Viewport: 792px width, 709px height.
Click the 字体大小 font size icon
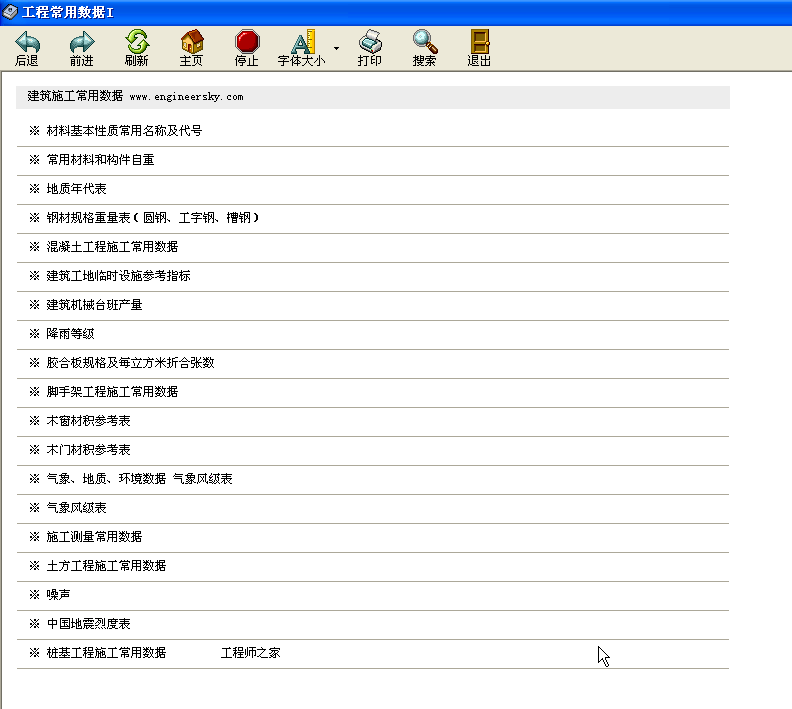[x=303, y=41]
